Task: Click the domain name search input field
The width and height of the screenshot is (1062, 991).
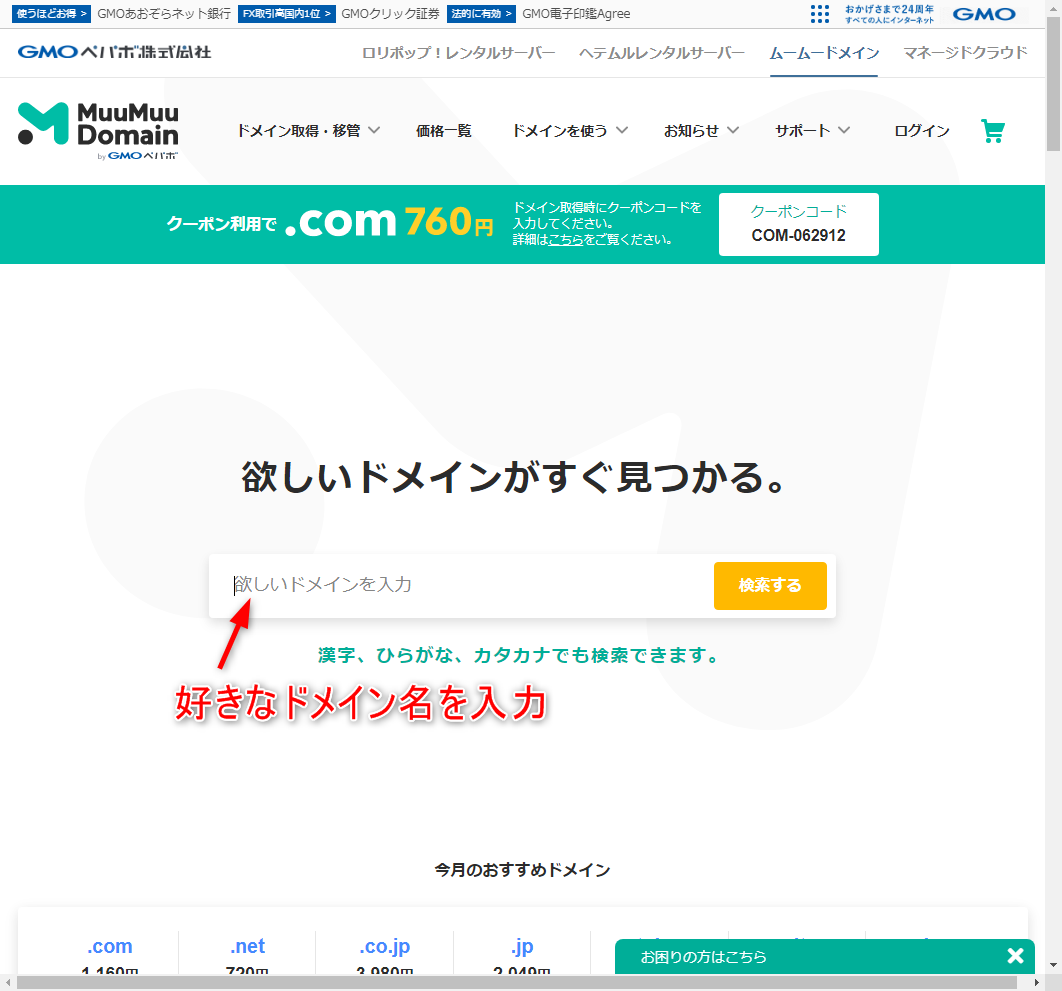Action: pyautogui.click(x=460, y=585)
